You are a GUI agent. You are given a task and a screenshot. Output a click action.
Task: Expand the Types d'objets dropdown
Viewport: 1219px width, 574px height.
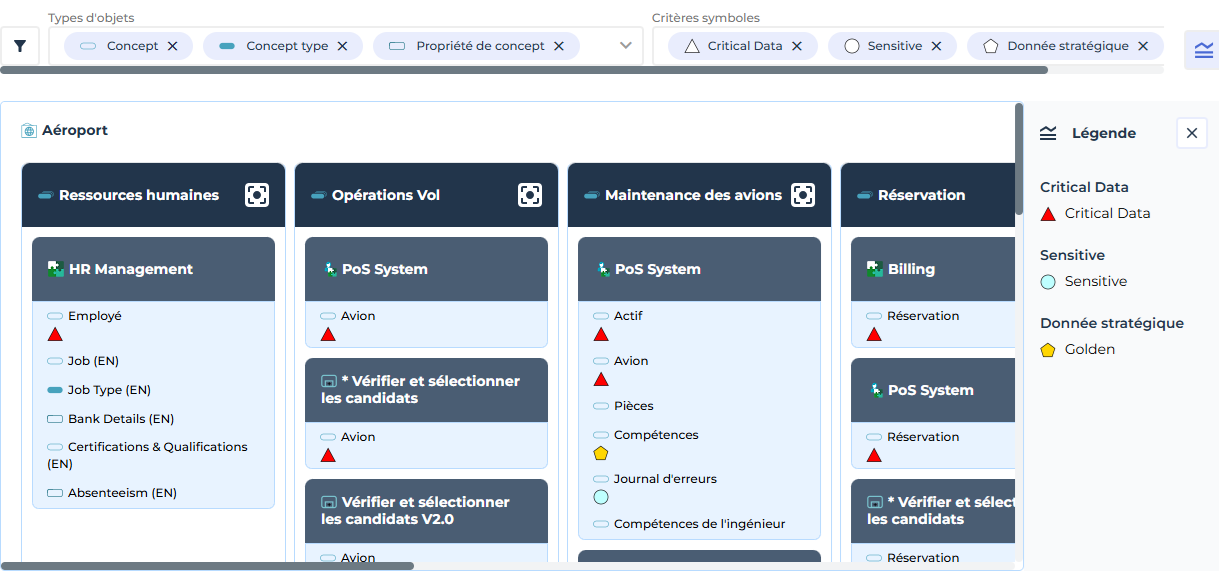coord(626,46)
